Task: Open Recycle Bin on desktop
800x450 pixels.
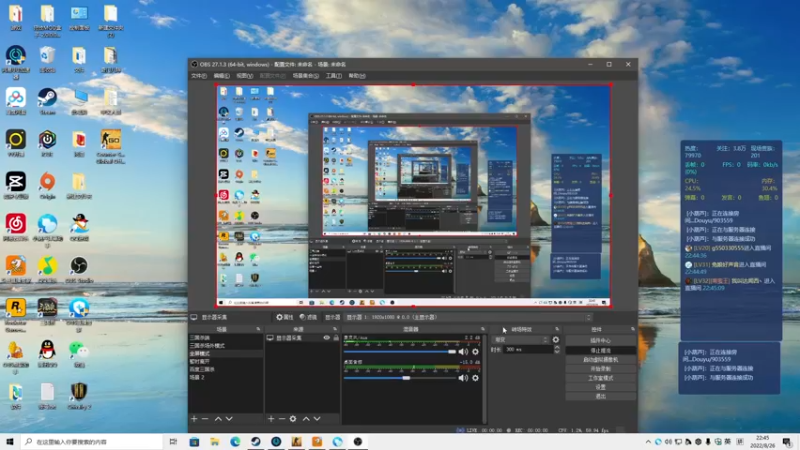Action: [47, 59]
